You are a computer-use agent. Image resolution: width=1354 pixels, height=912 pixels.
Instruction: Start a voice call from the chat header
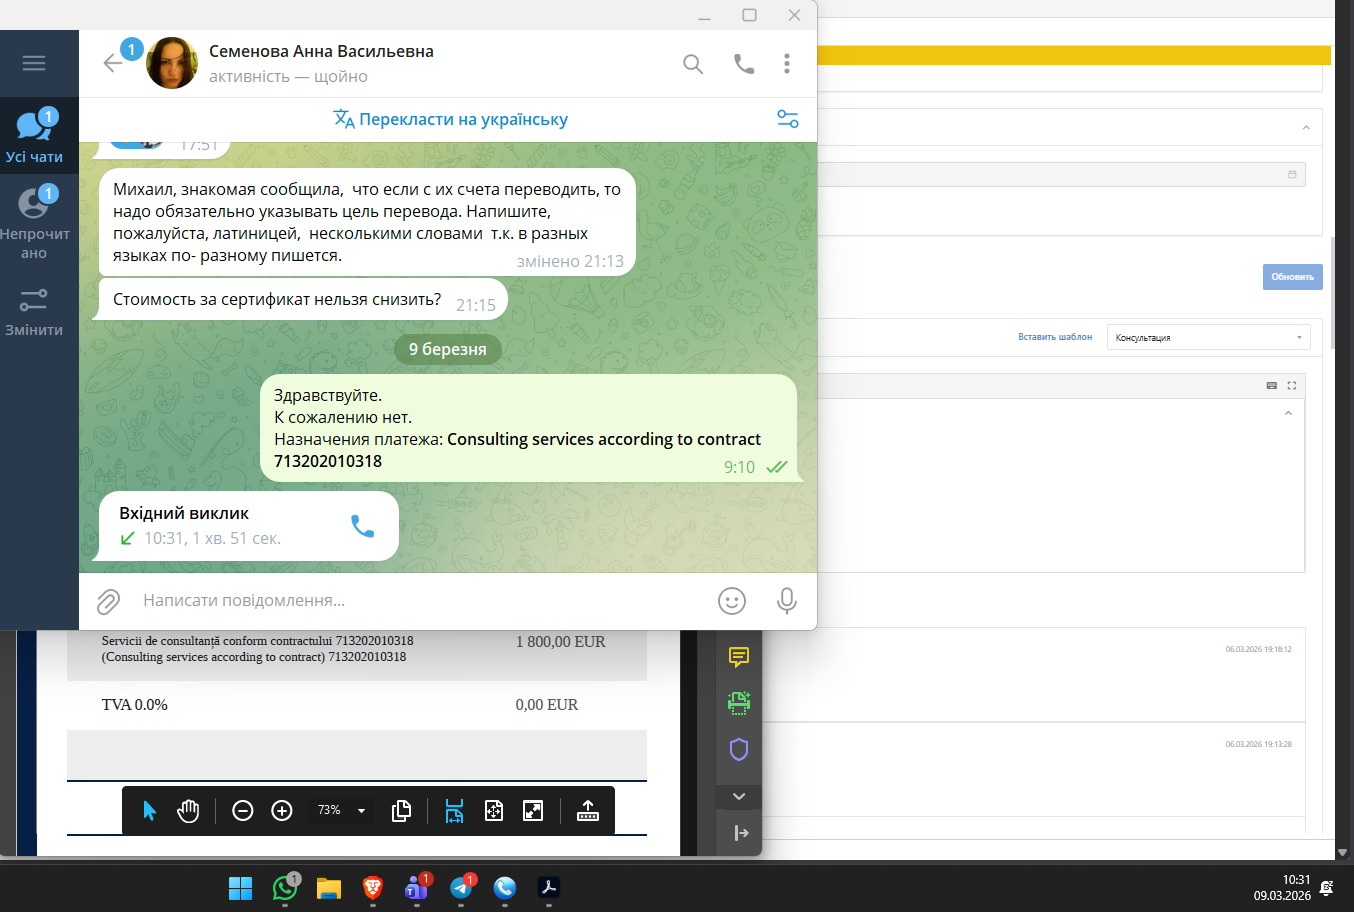pyautogui.click(x=744, y=64)
